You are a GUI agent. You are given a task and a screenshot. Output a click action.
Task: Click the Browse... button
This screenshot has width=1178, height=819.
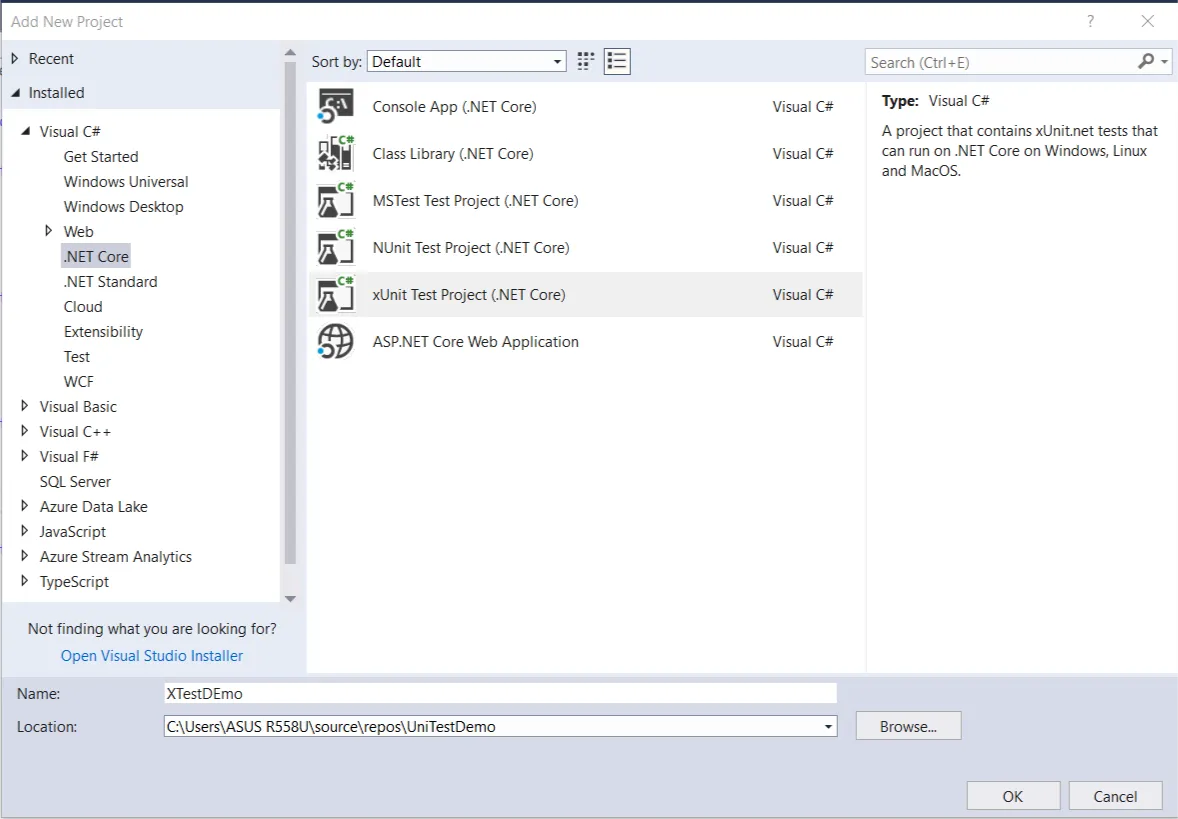[908, 727]
